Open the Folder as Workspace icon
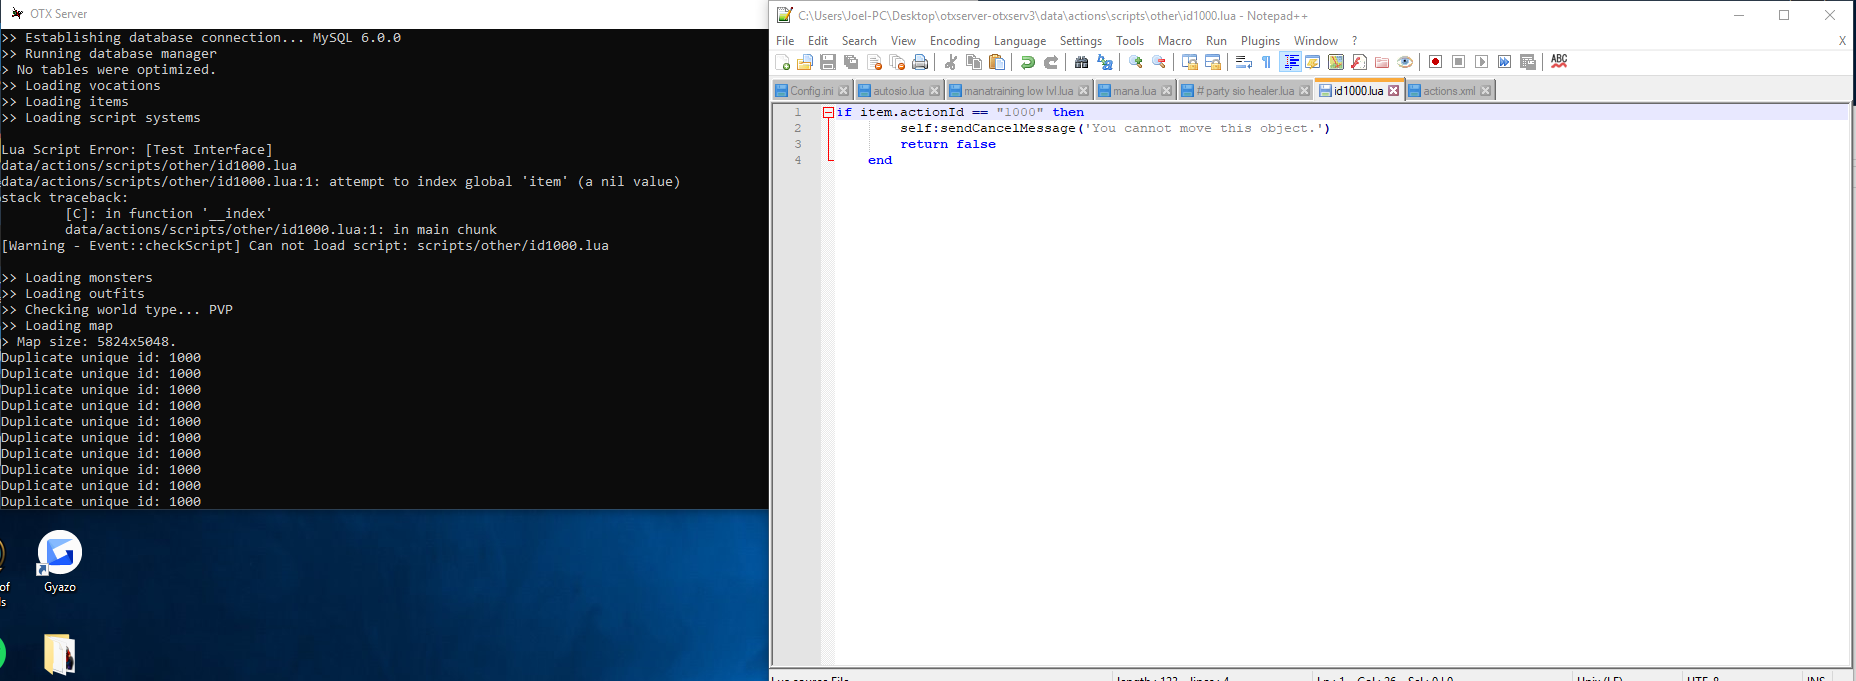This screenshot has width=1856, height=681. [x=1382, y=62]
